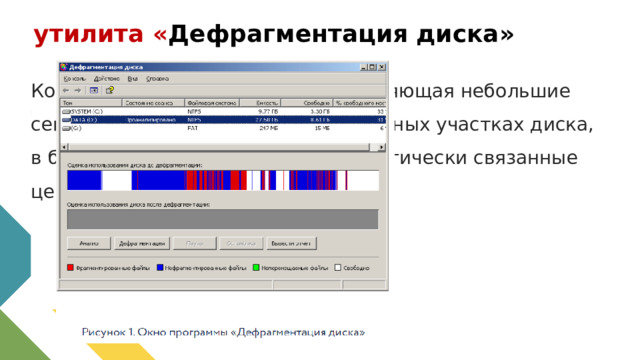Viewport: 640px width, 360px height.
Task: Click the forward arrow in the toolbar
Action: point(78,90)
